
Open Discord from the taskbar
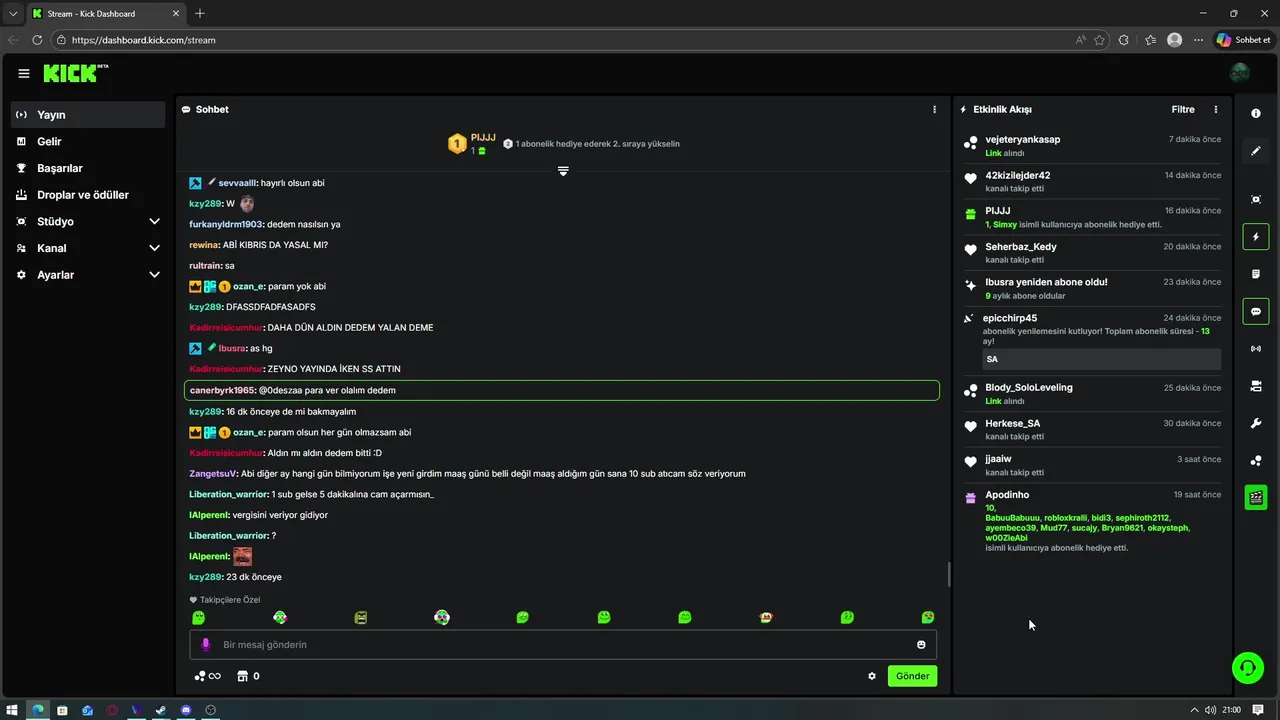pos(186,710)
